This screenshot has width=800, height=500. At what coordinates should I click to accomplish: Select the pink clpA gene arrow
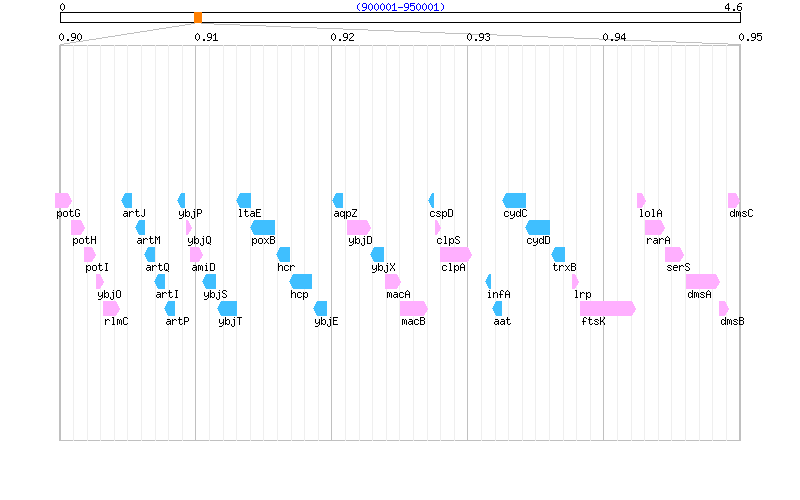tap(455, 254)
